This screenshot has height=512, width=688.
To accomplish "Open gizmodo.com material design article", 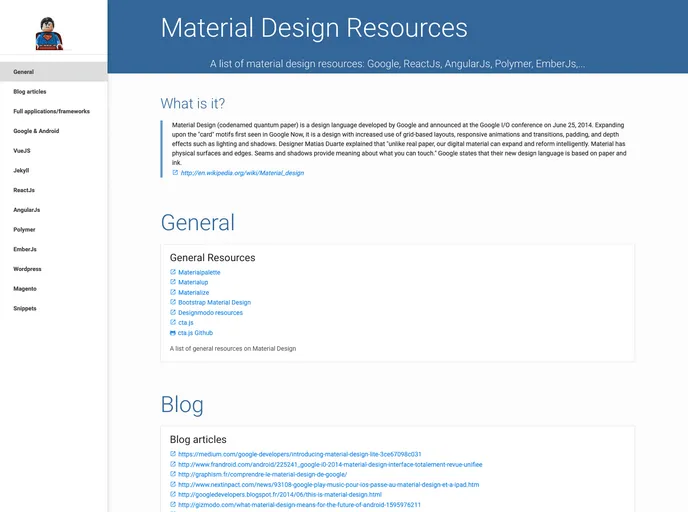I will (x=299, y=505).
